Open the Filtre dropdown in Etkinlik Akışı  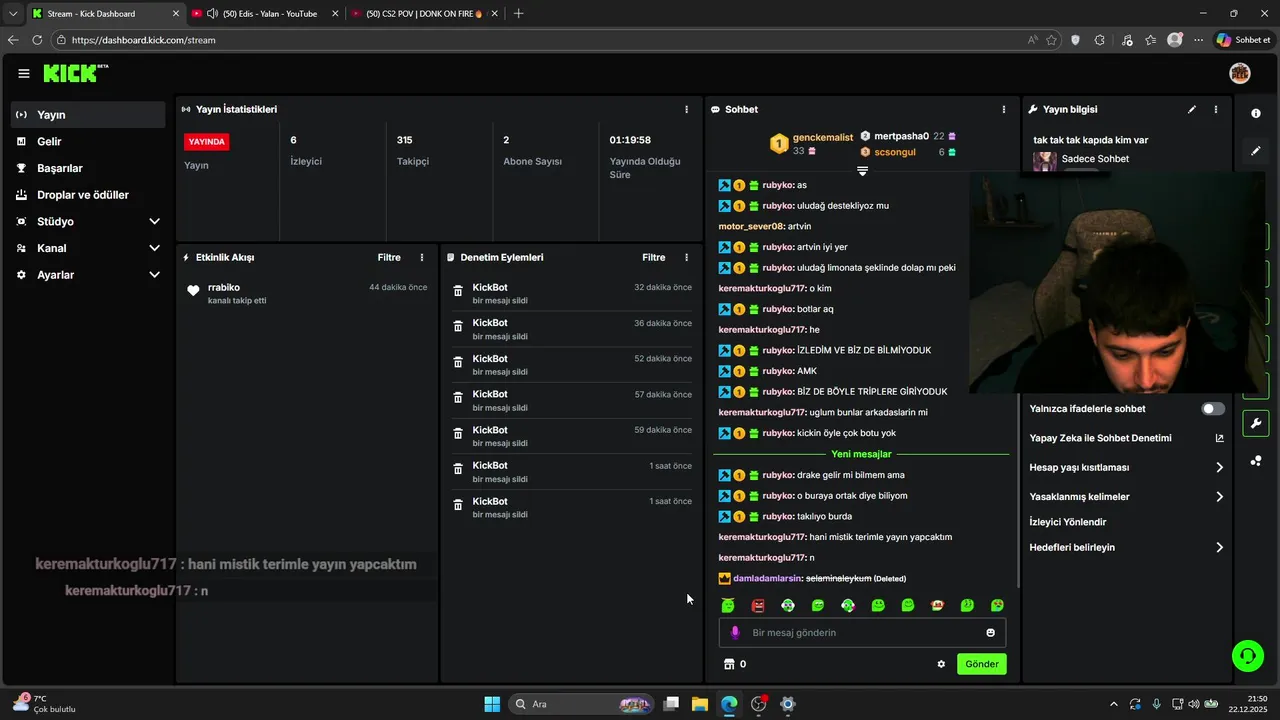(x=389, y=257)
